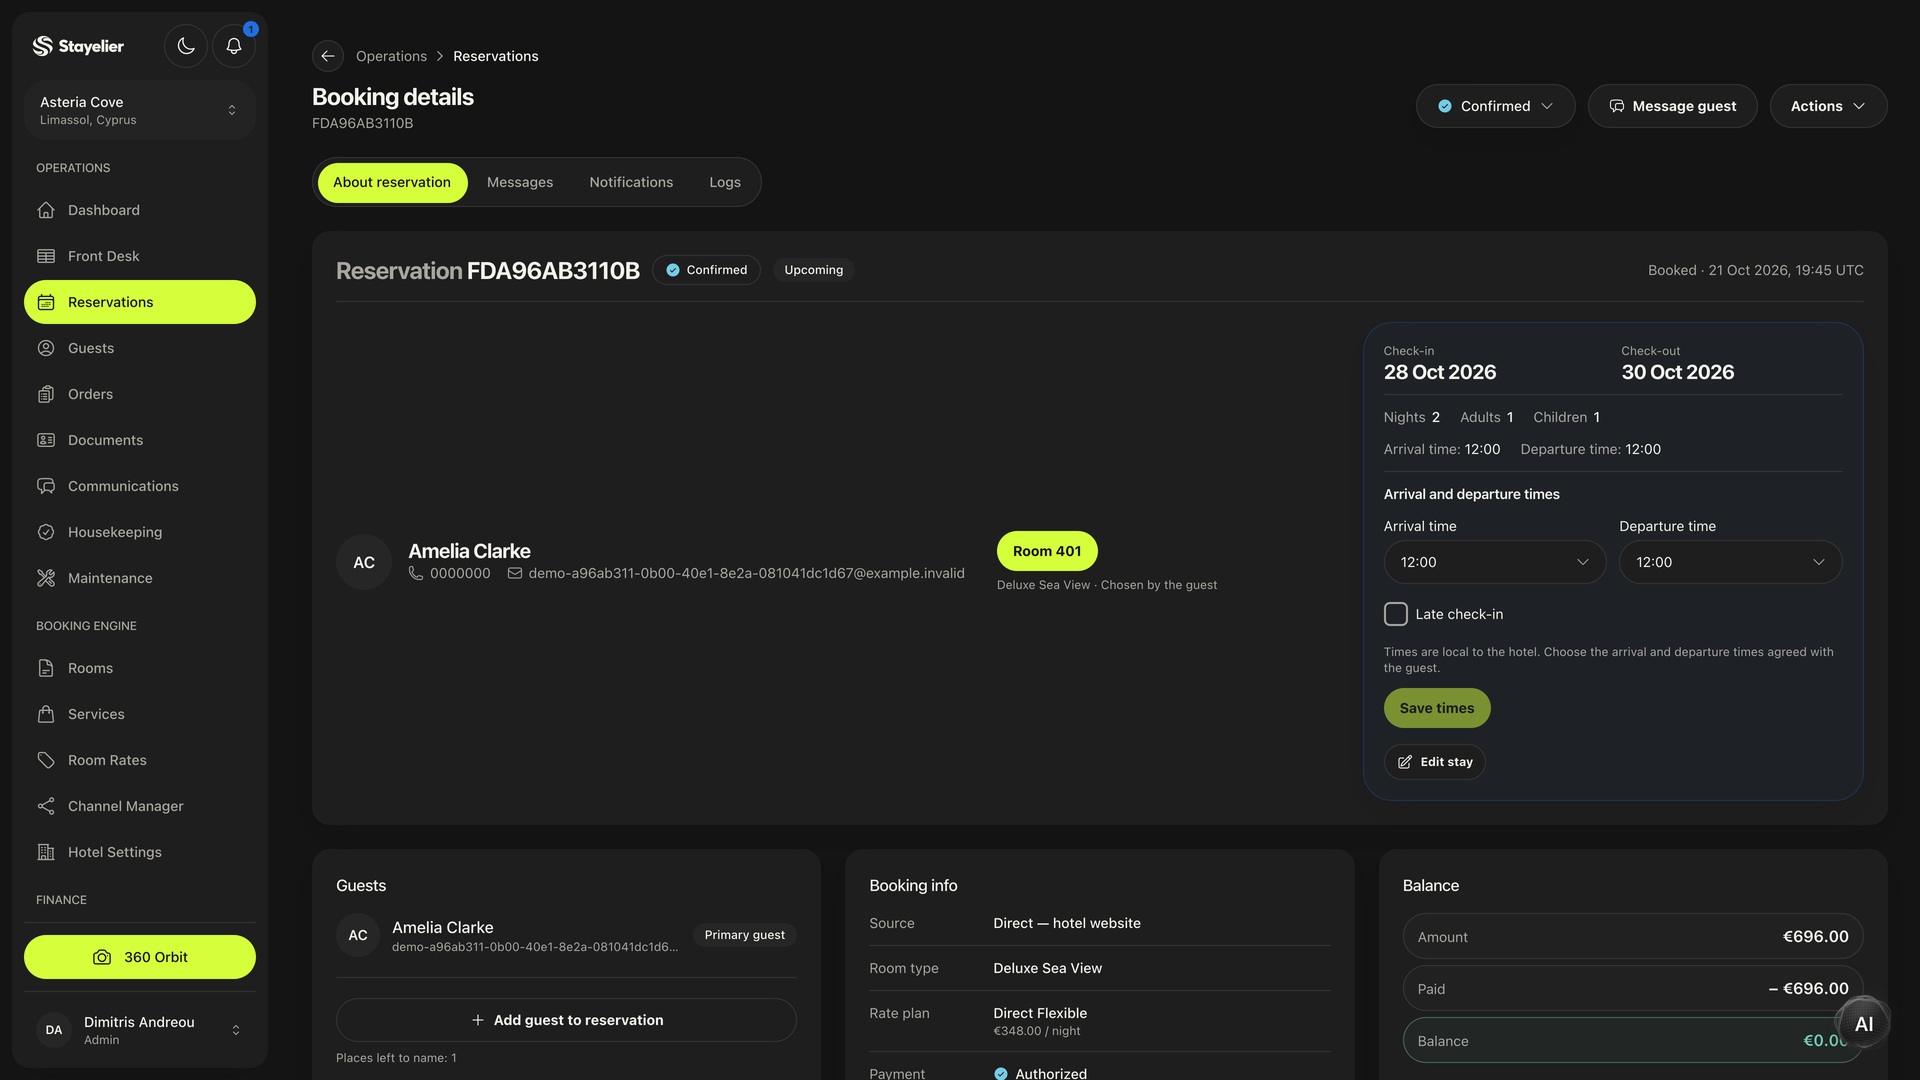Expand Dimitris Andreou user menu

point(140,1030)
